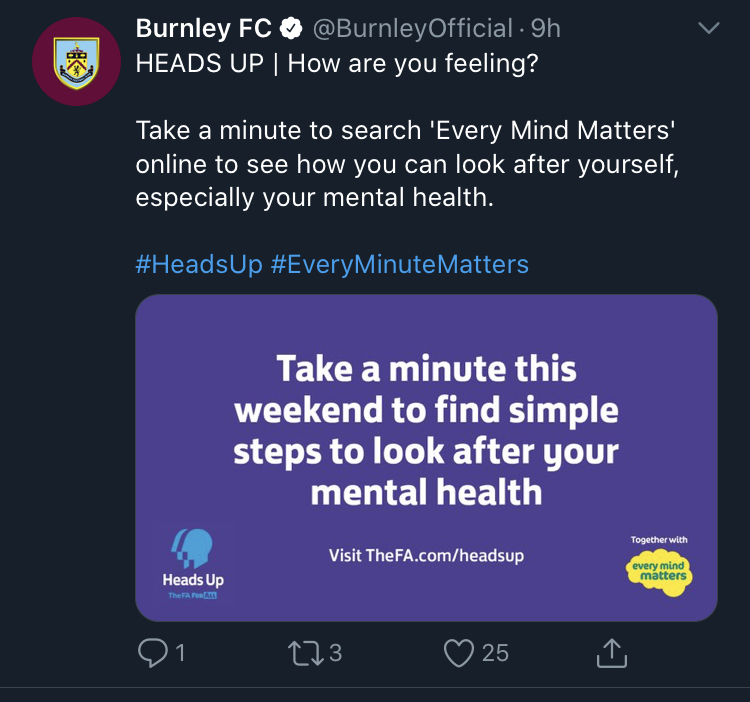Open the #HeadsUp hashtag
Viewport: 750px width, 702px height.
[x=199, y=264]
